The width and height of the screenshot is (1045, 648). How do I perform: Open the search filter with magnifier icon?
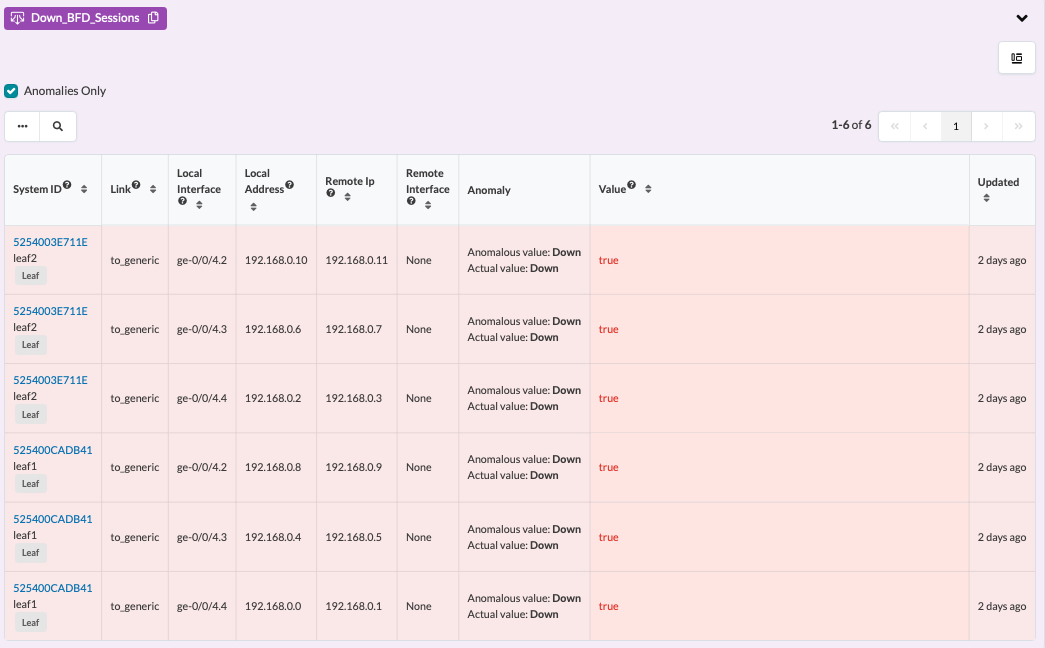58,126
